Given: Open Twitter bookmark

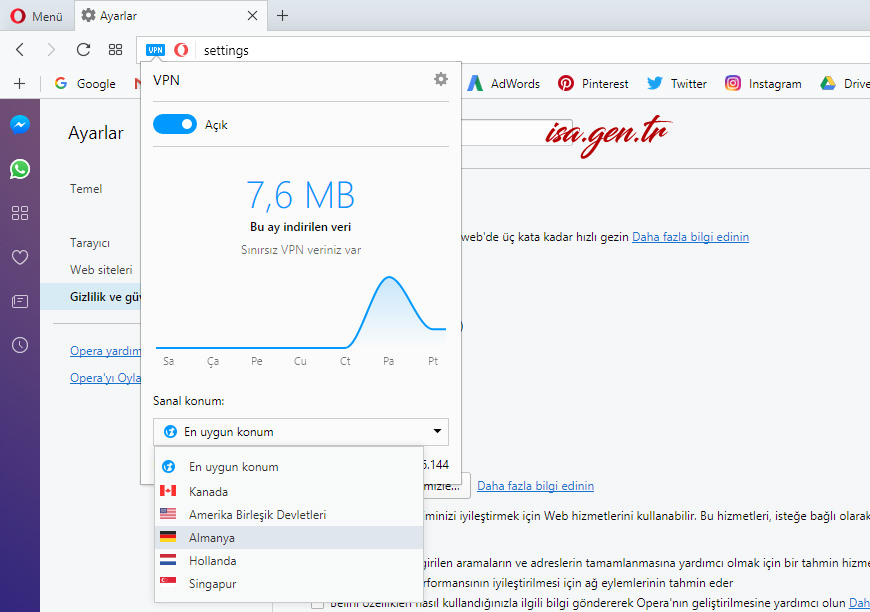Looking at the screenshot, I should [x=677, y=83].
